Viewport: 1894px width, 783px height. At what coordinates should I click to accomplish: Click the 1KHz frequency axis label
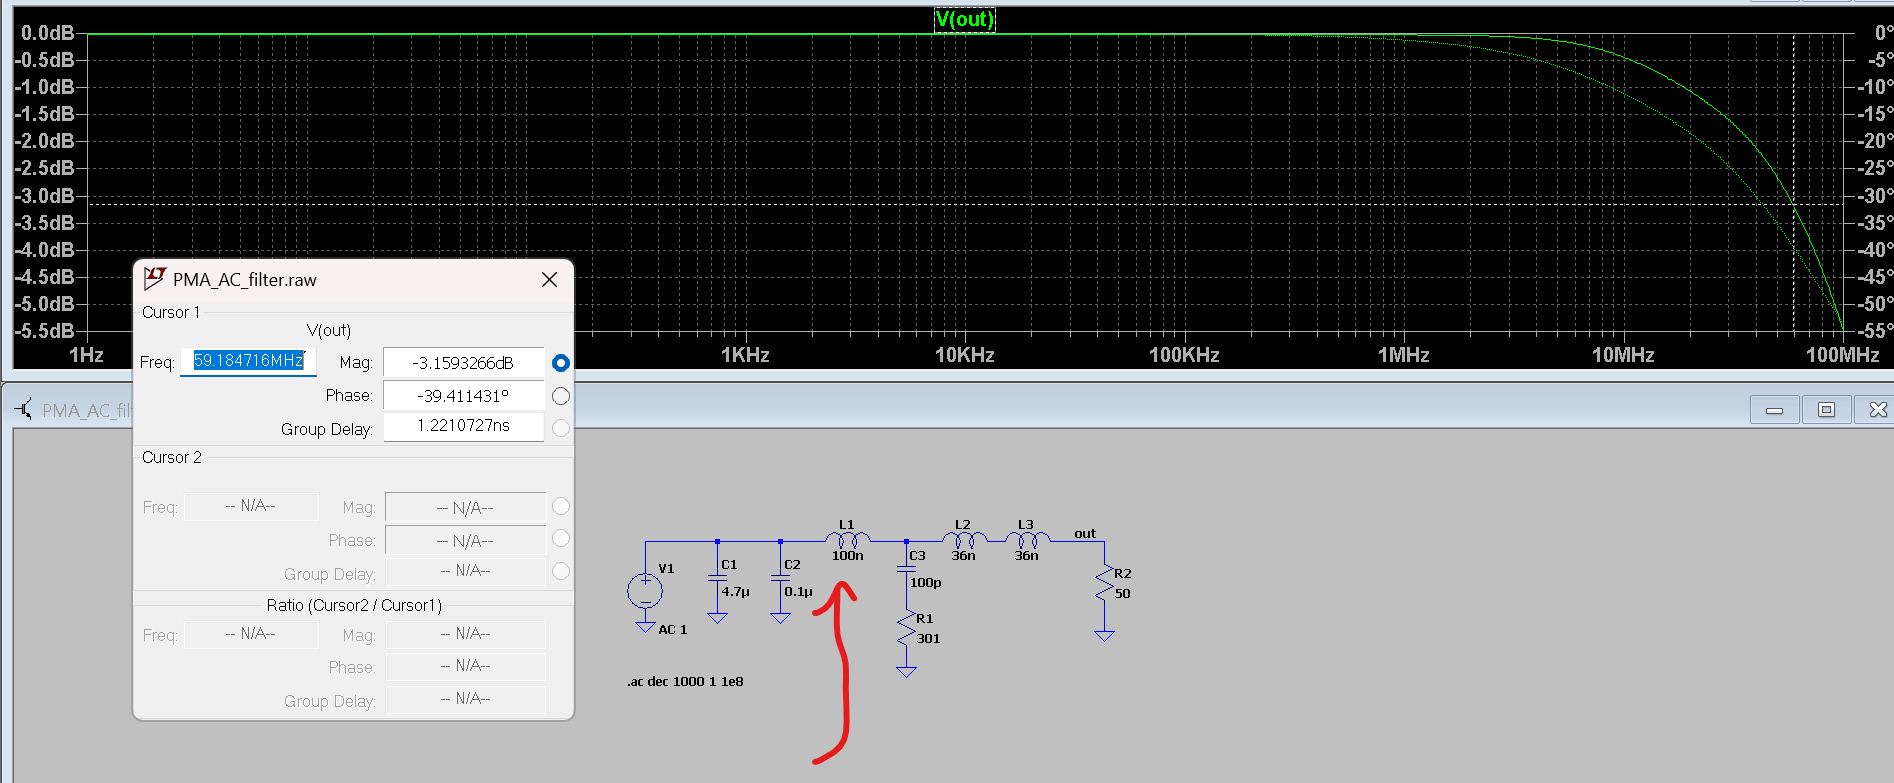746,355
